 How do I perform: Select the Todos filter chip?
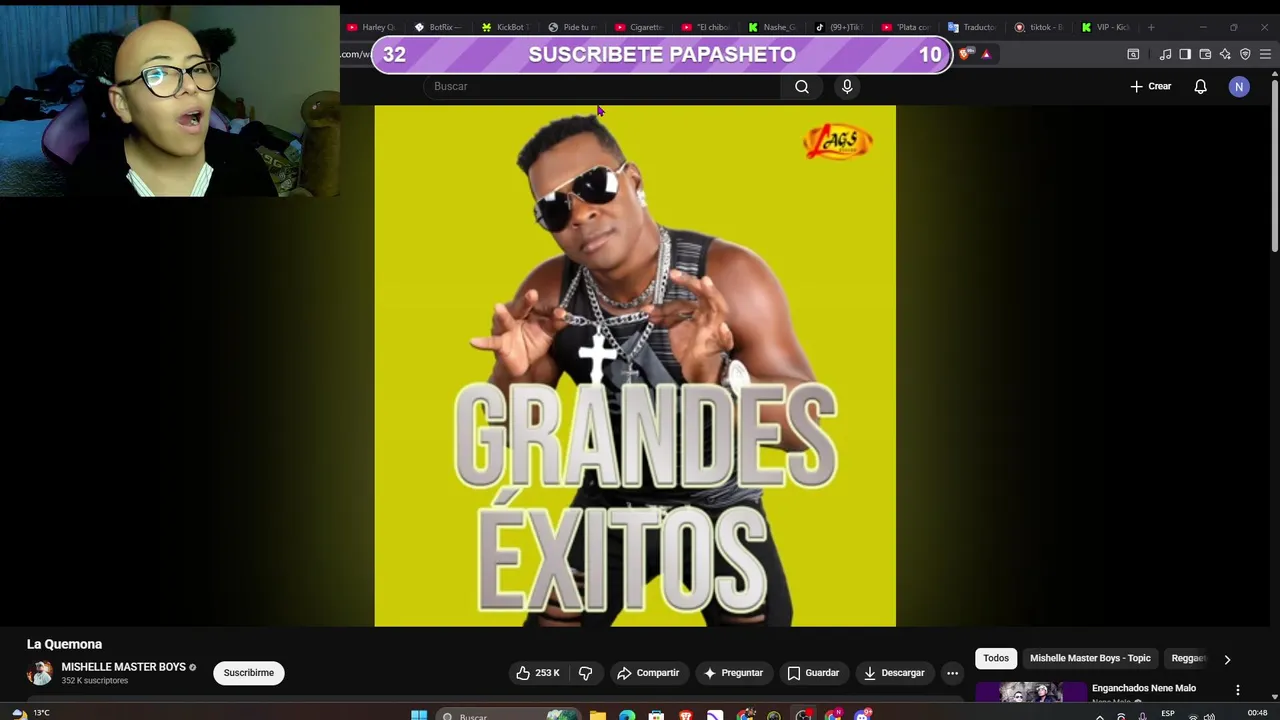pos(996,658)
